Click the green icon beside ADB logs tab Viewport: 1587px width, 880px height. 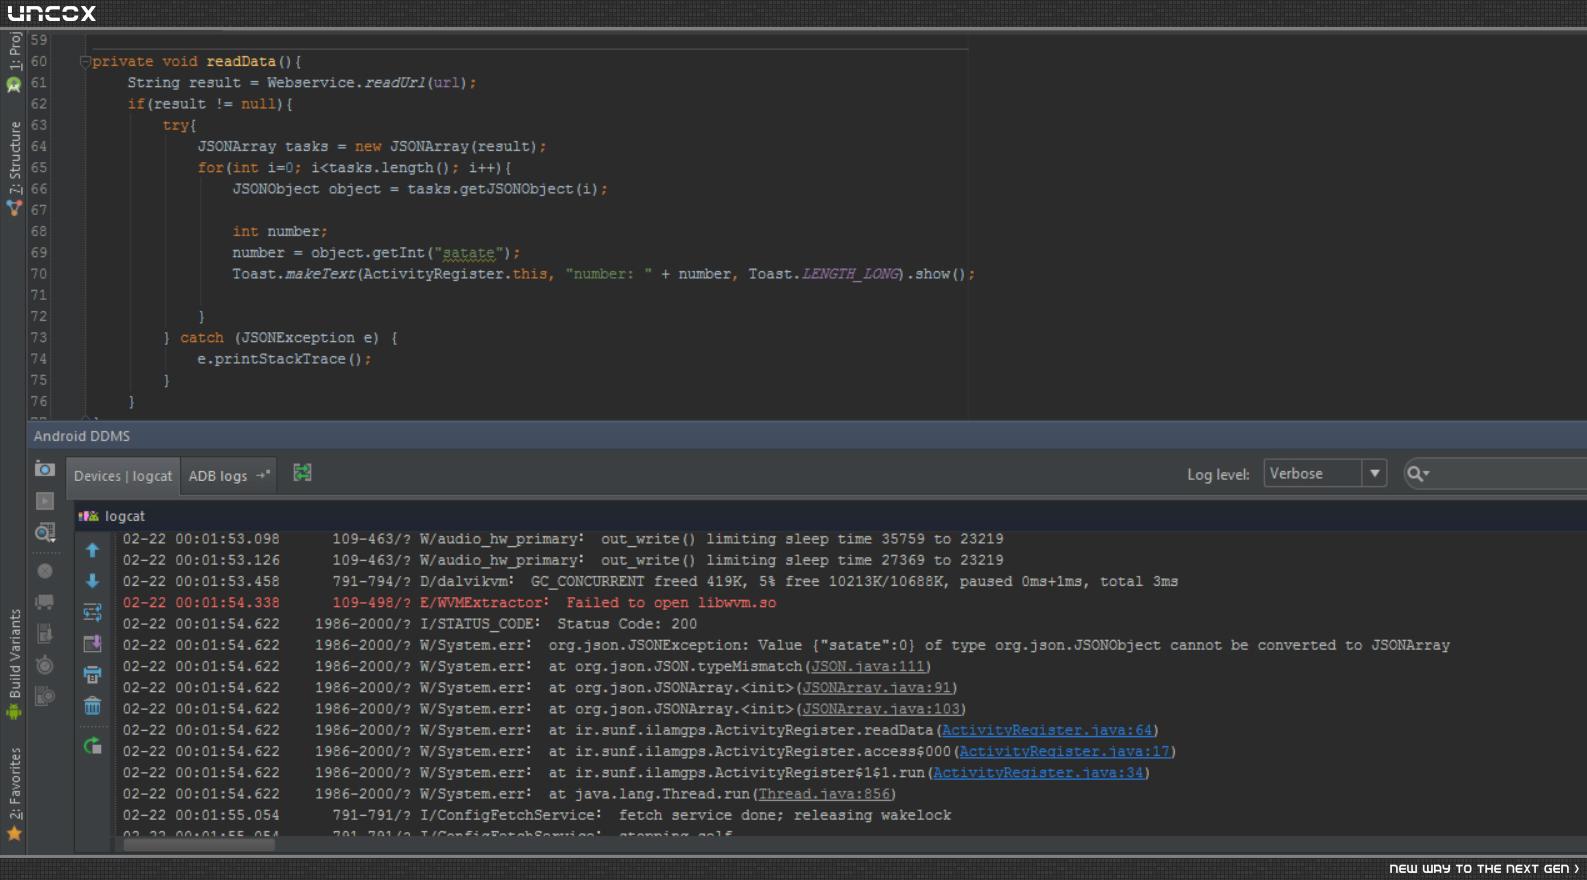click(x=302, y=472)
